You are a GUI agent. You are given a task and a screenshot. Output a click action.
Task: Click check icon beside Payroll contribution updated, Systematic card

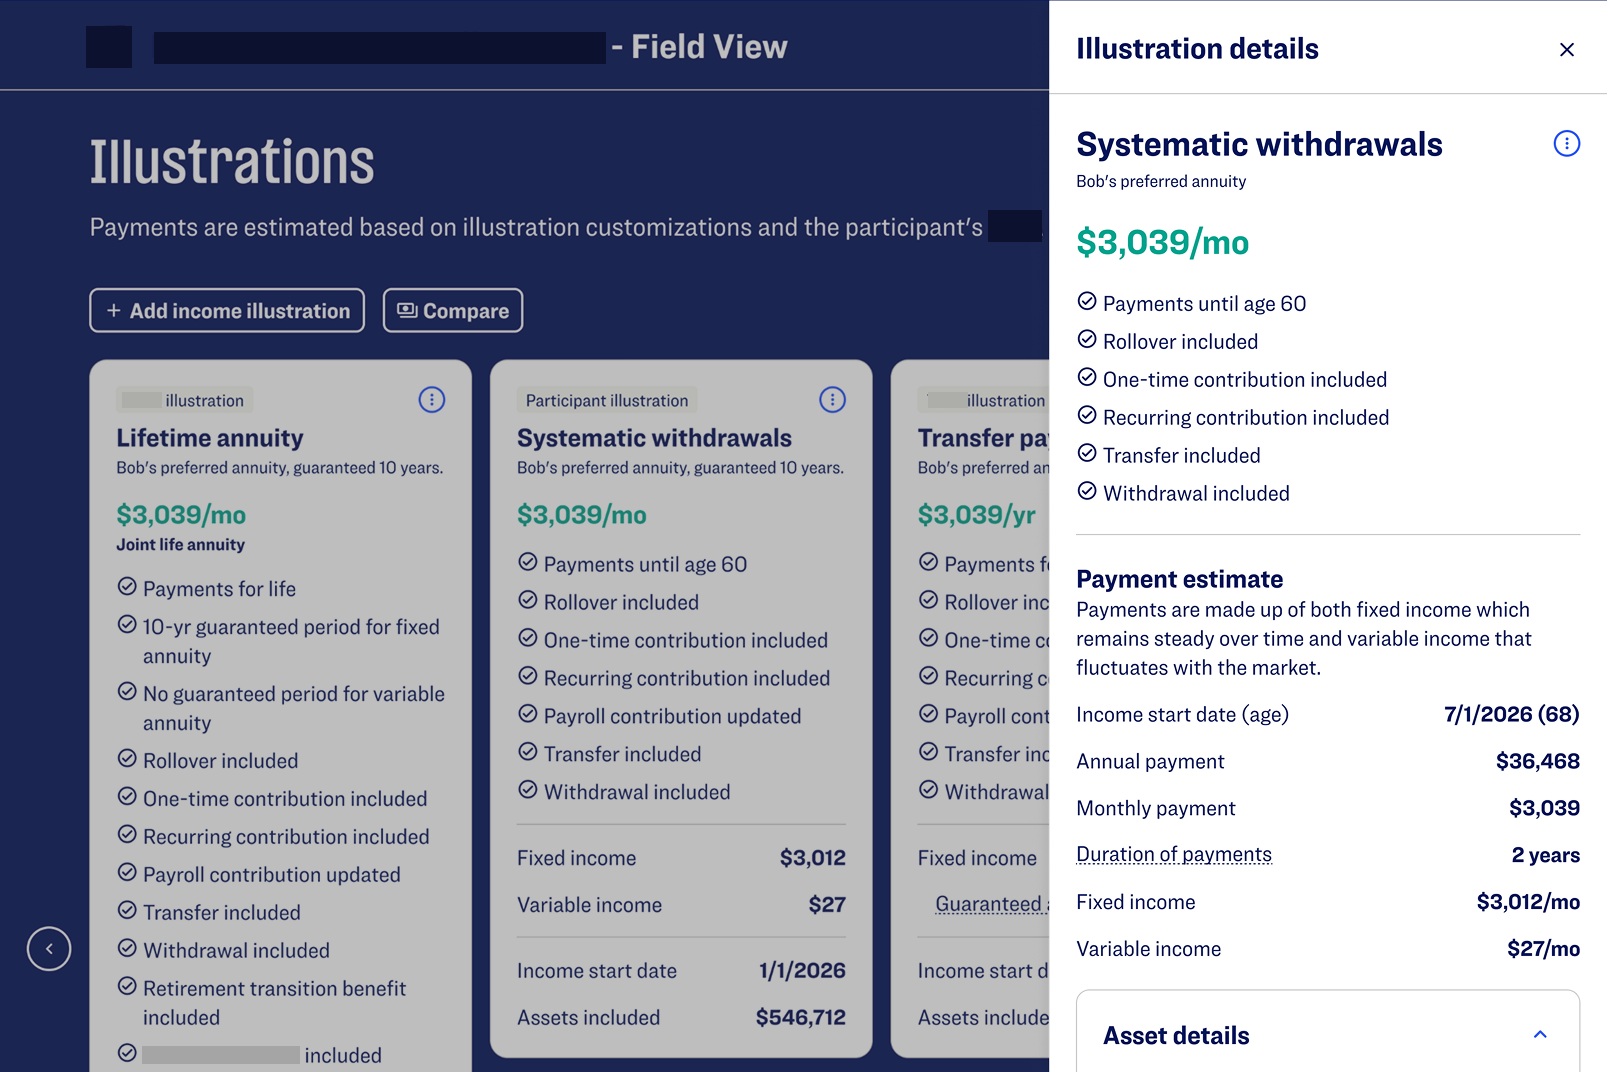(528, 714)
